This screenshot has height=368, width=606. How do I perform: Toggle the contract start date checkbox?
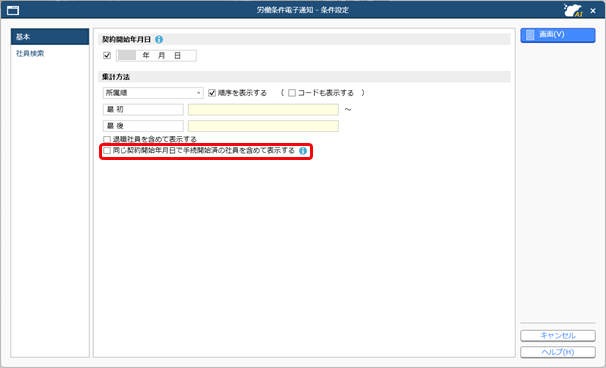pos(107,56)
